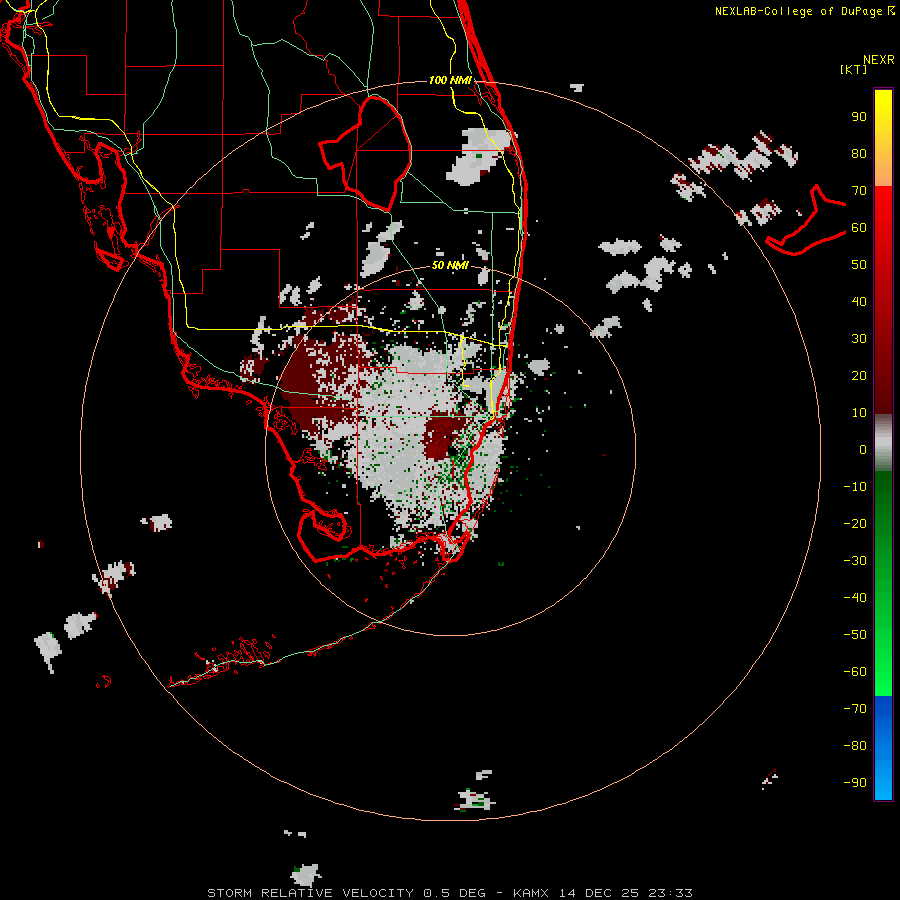Click the 10 value on velocity scale
The height and width of the screenshot is (900, 900).
[x=859, y=413]
